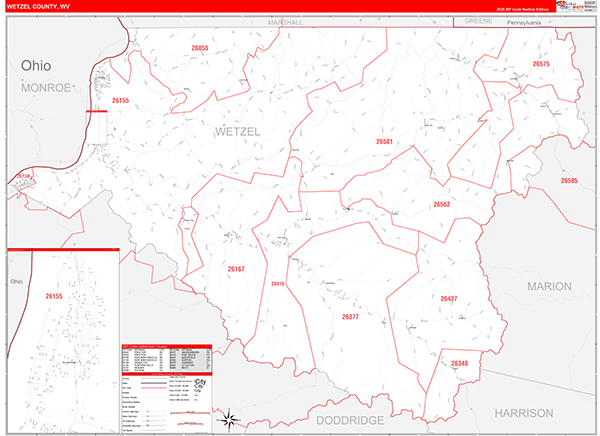The width and height of the screenshot is (600, 436).
Task: Click the 'MONROE' county label
Action: [46, 88]
